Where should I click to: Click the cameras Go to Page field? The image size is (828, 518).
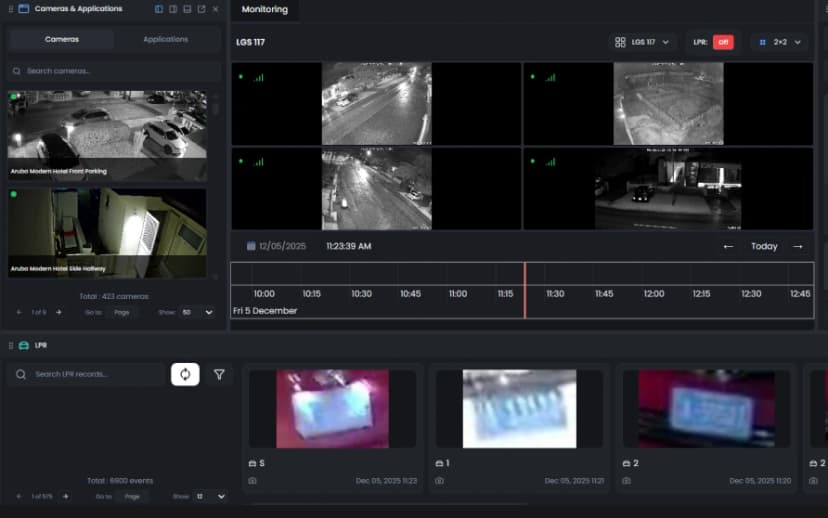point(122,312)
